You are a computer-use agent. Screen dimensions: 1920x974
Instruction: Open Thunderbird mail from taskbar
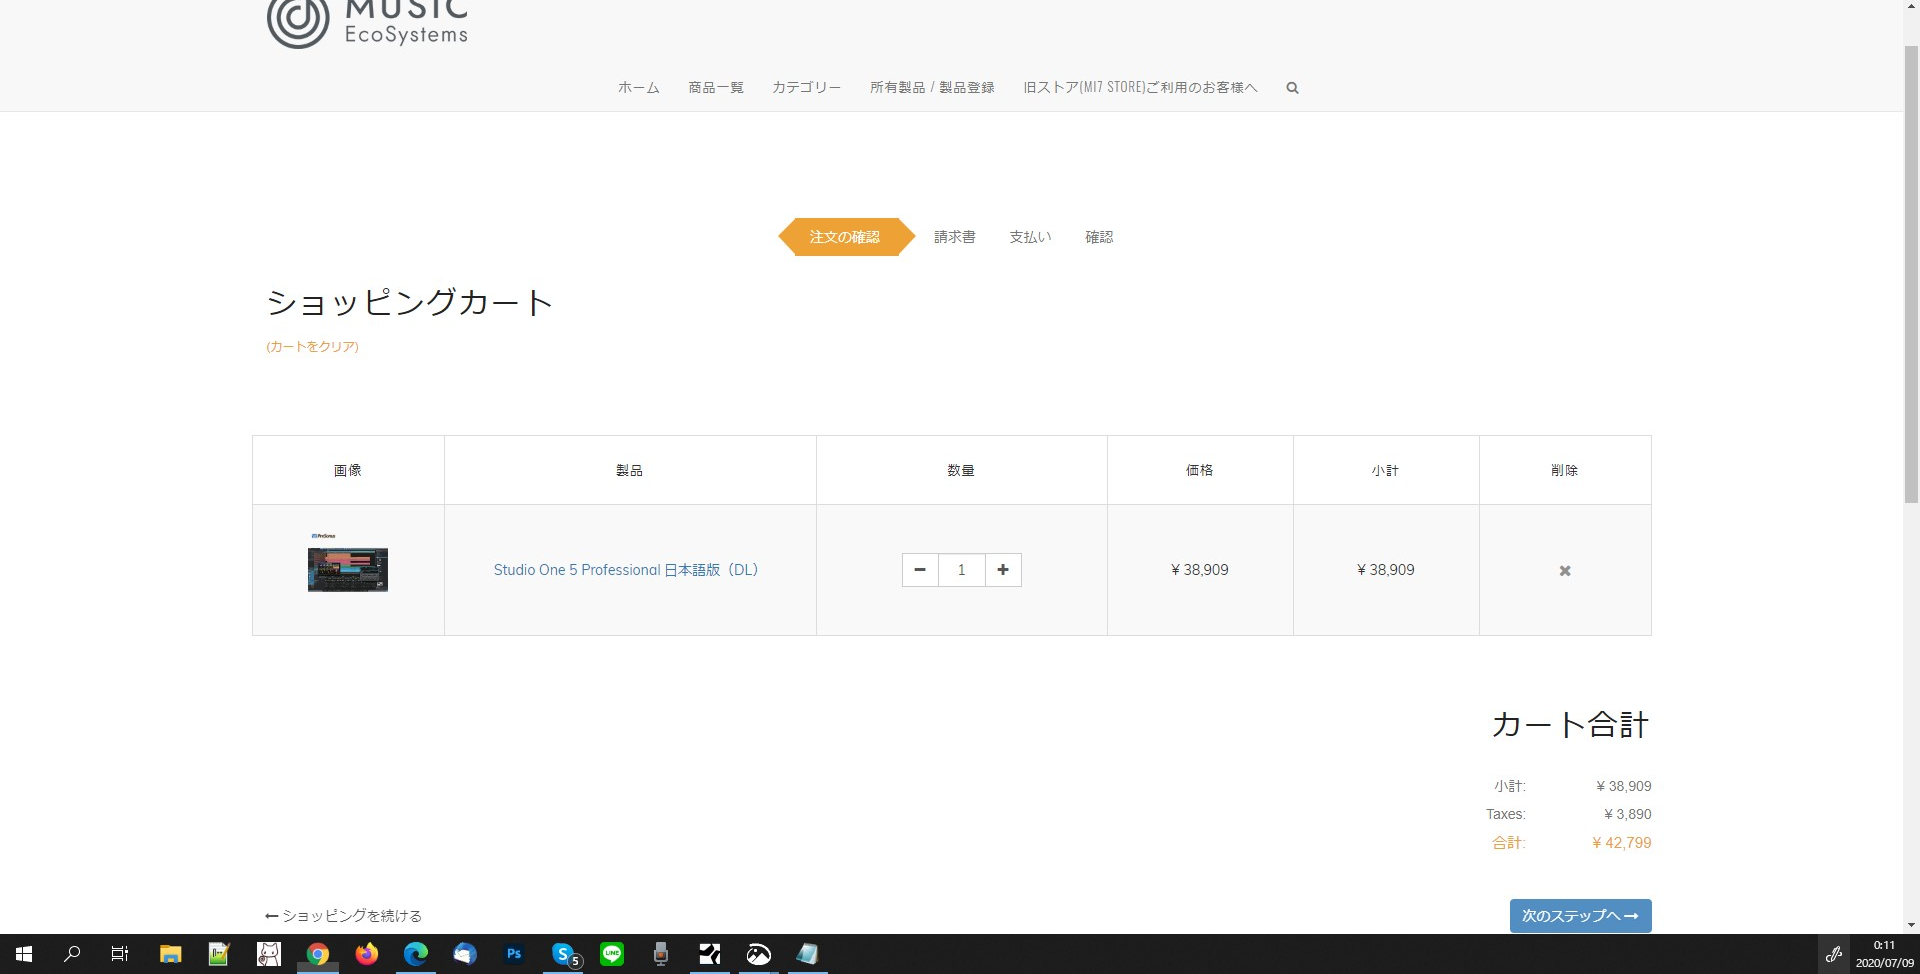(x=464, y=954)
